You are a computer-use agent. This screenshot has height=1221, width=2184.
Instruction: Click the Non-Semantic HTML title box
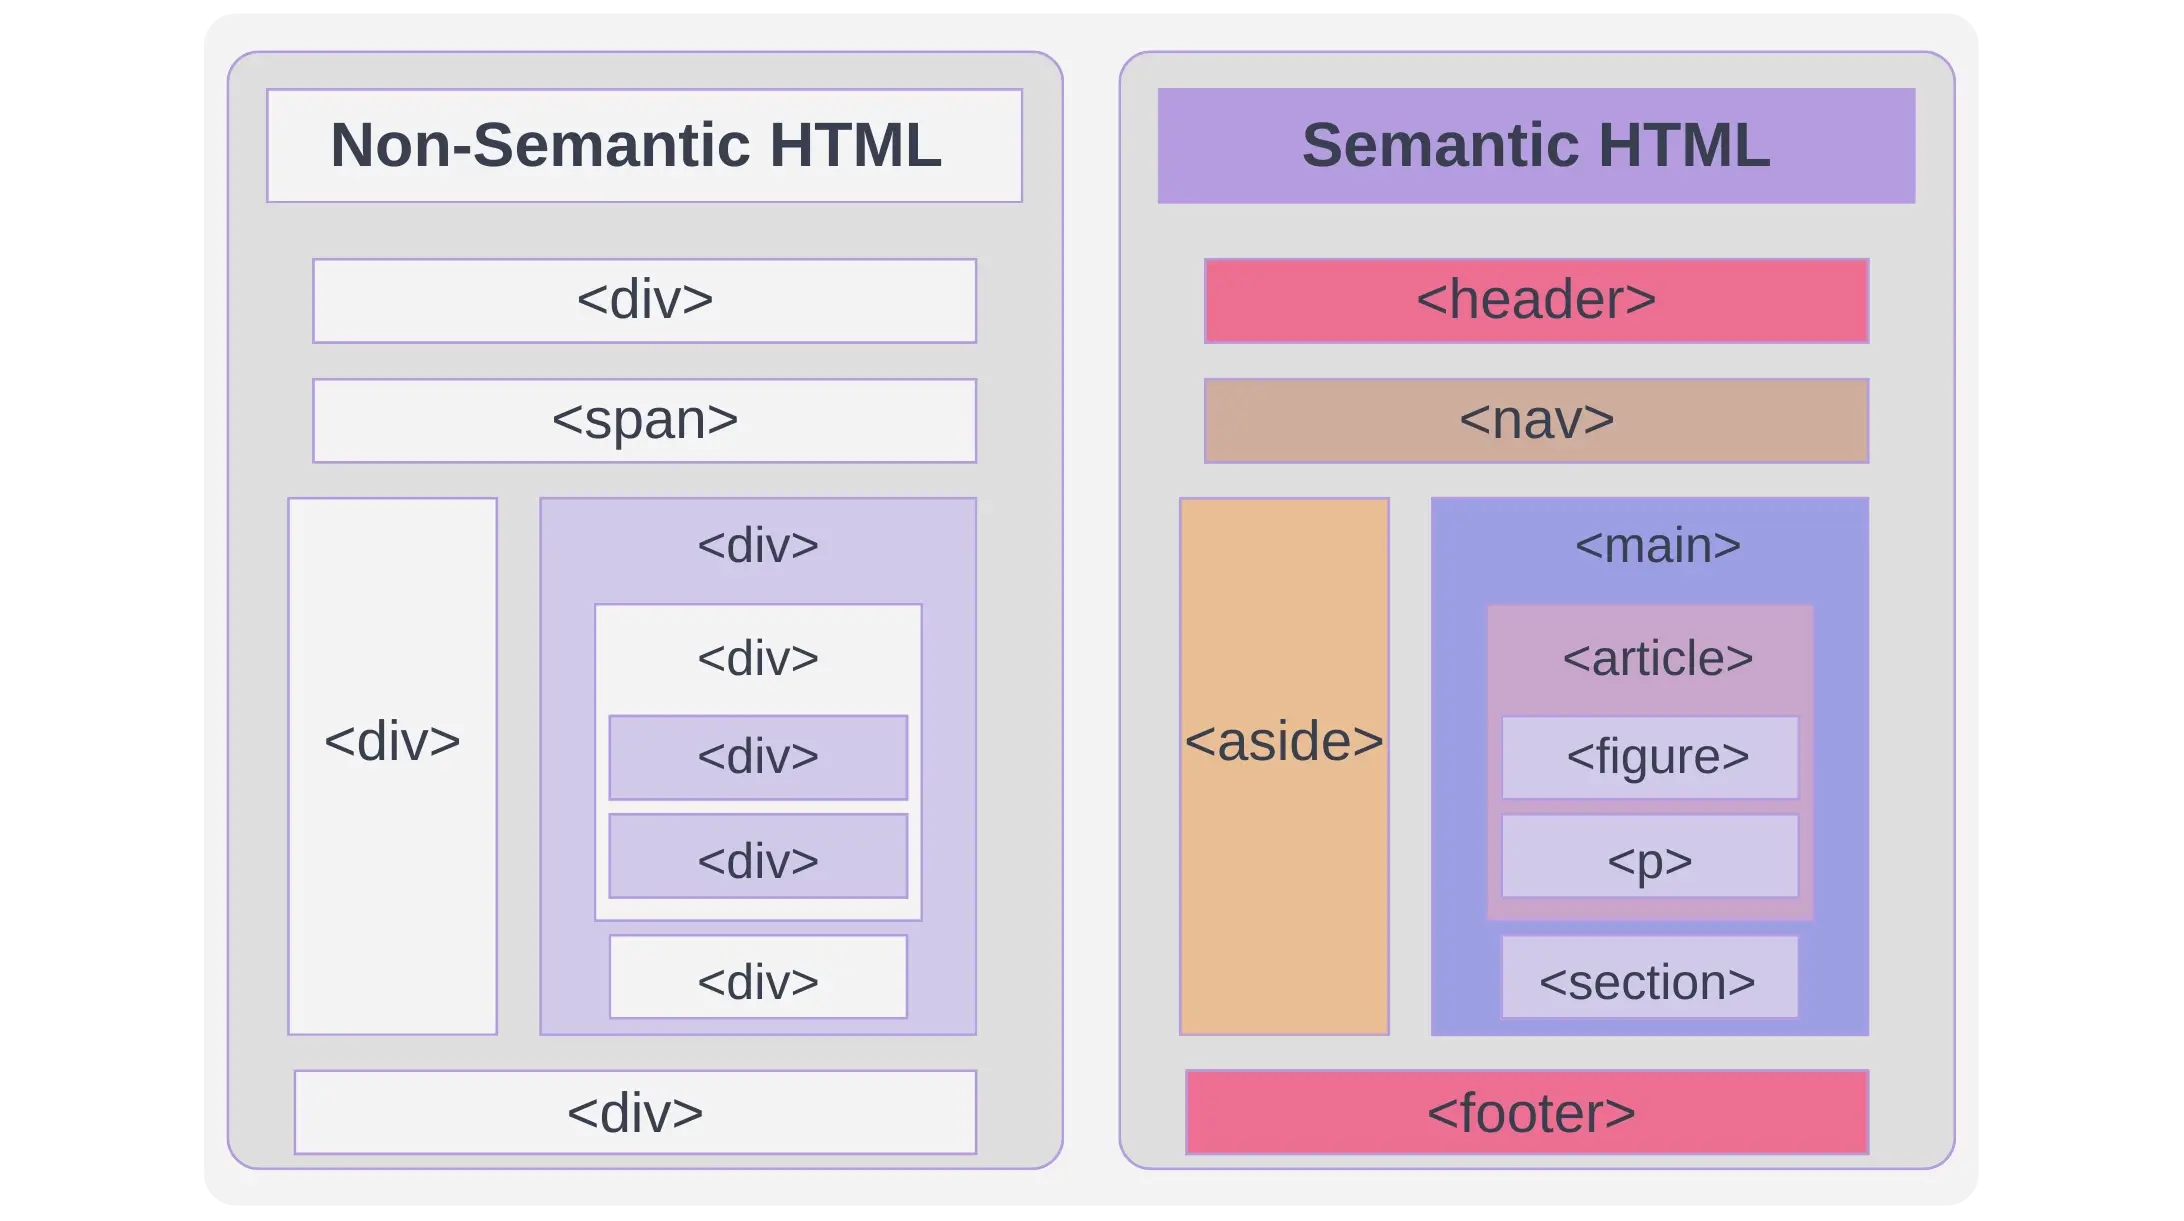[644, 146]
